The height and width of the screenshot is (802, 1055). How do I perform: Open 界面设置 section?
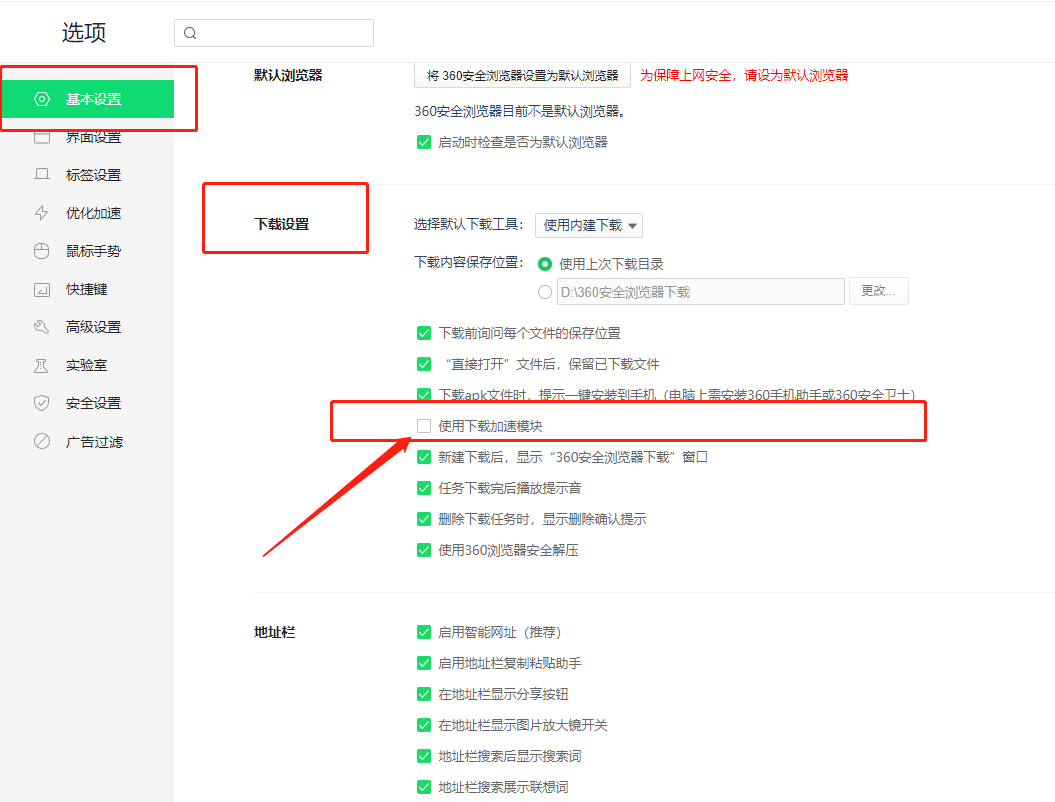tap(87, 137)
